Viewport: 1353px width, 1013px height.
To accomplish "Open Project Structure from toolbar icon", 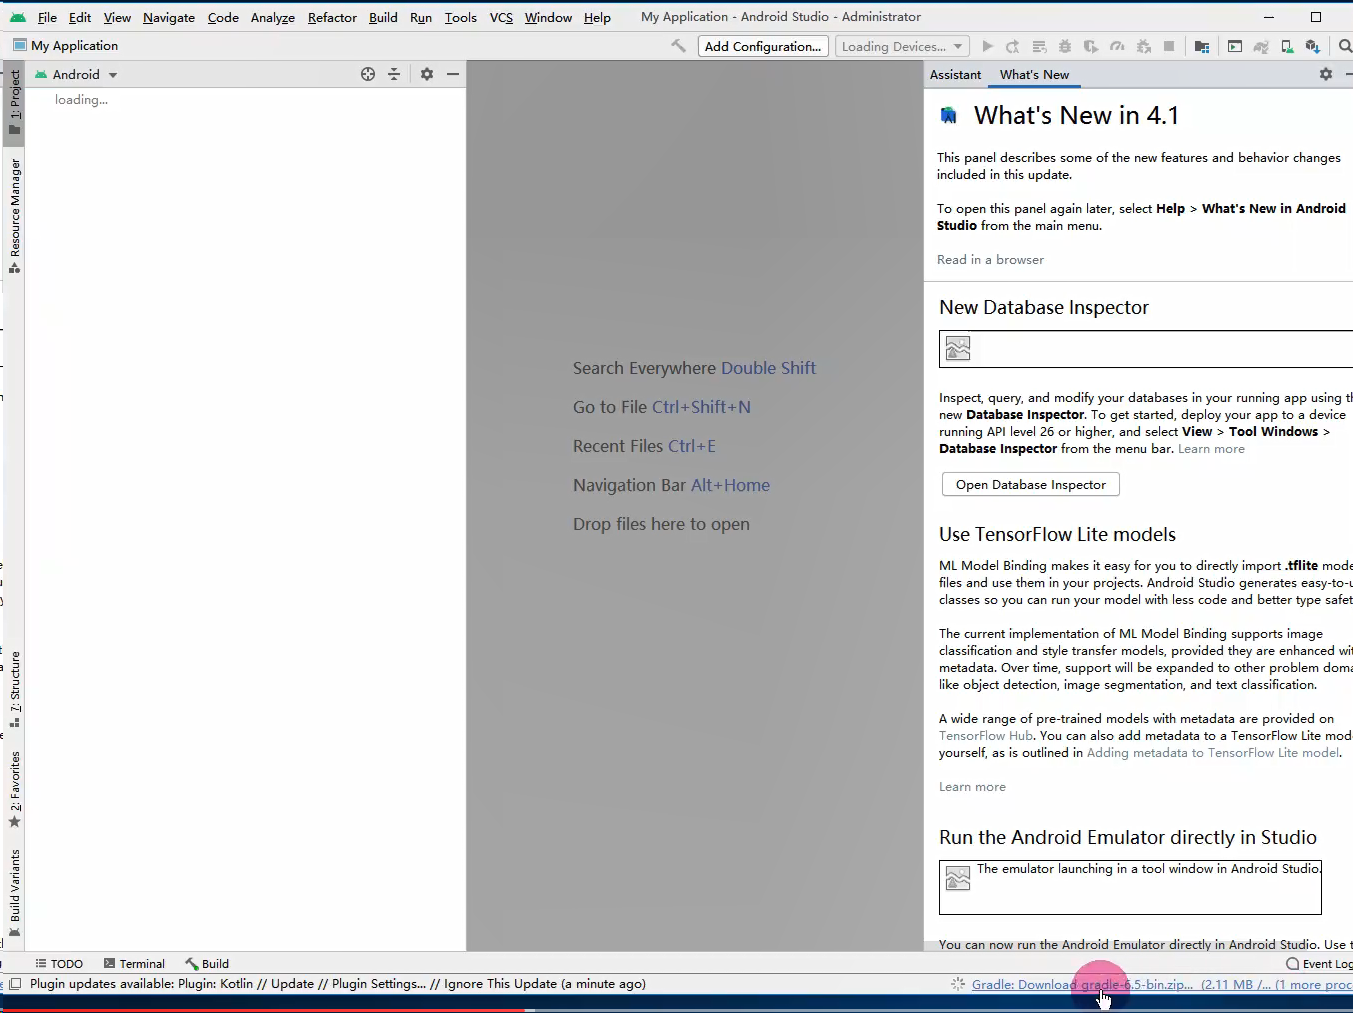I will [1202, 46].
